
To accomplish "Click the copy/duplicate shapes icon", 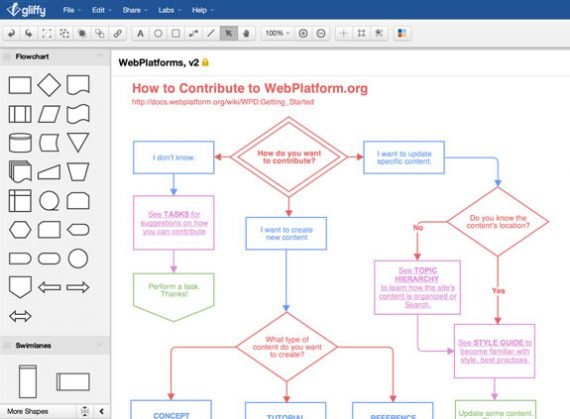I will pos(100,33).
